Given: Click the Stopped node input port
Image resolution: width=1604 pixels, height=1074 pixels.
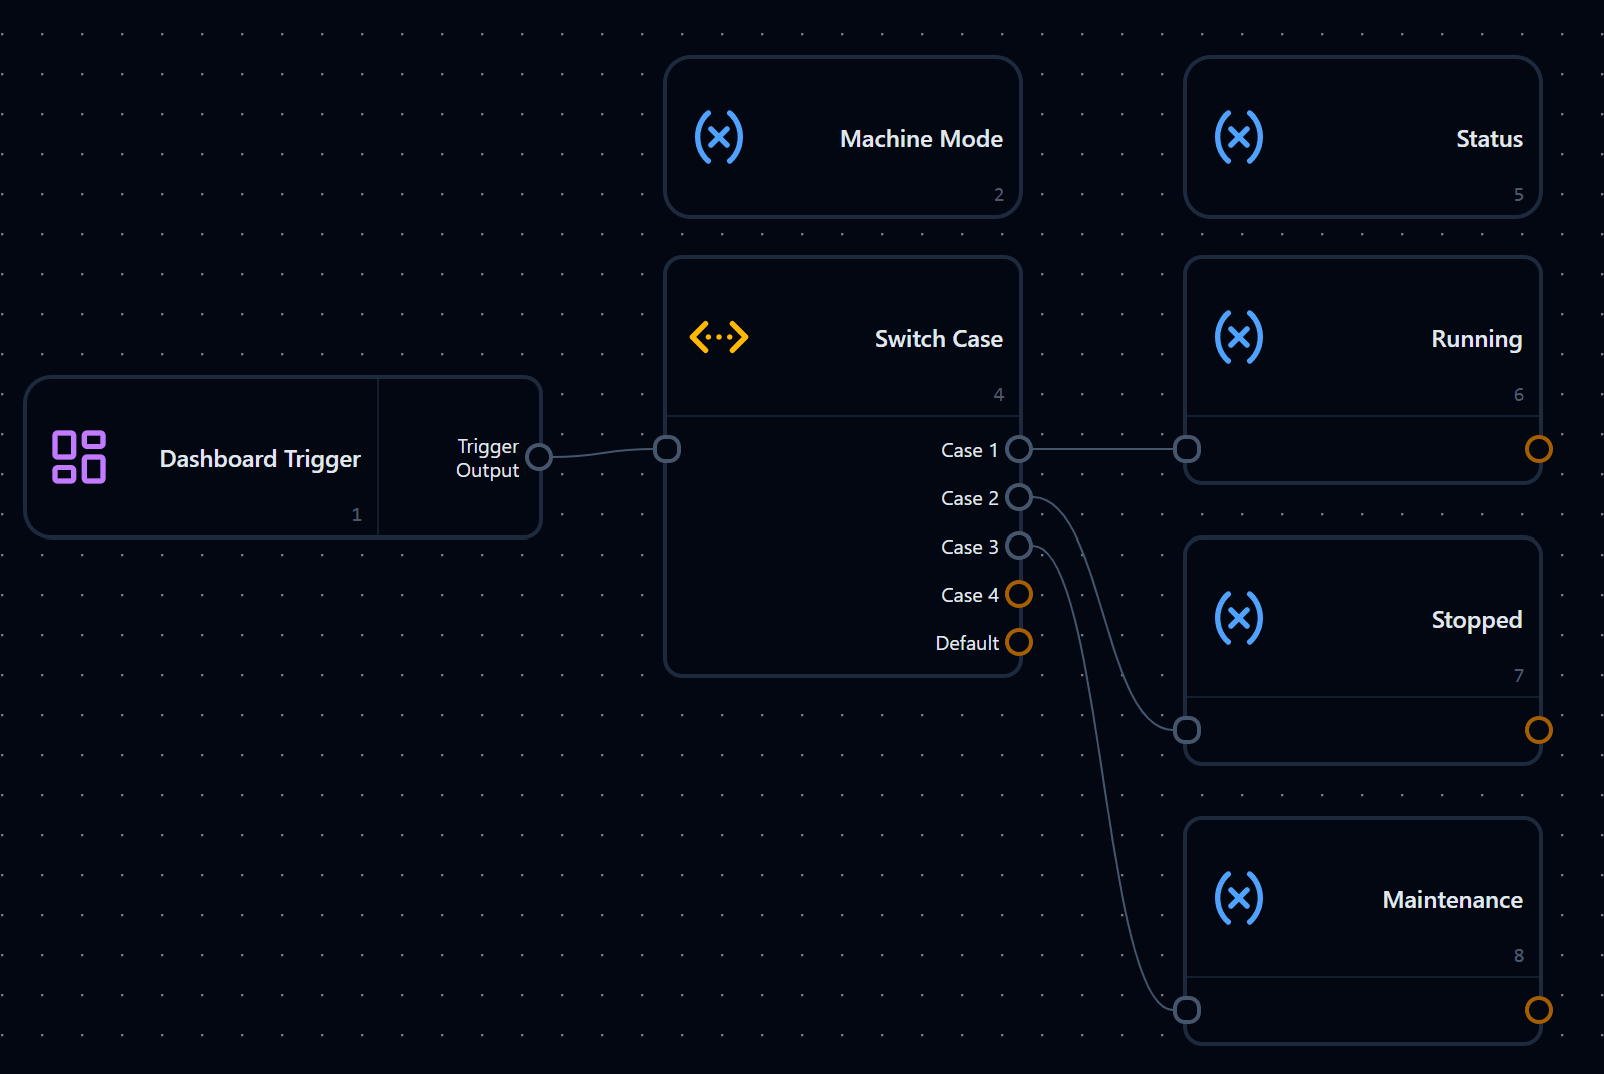Looking at the screenshot, I should [1187, 730].
